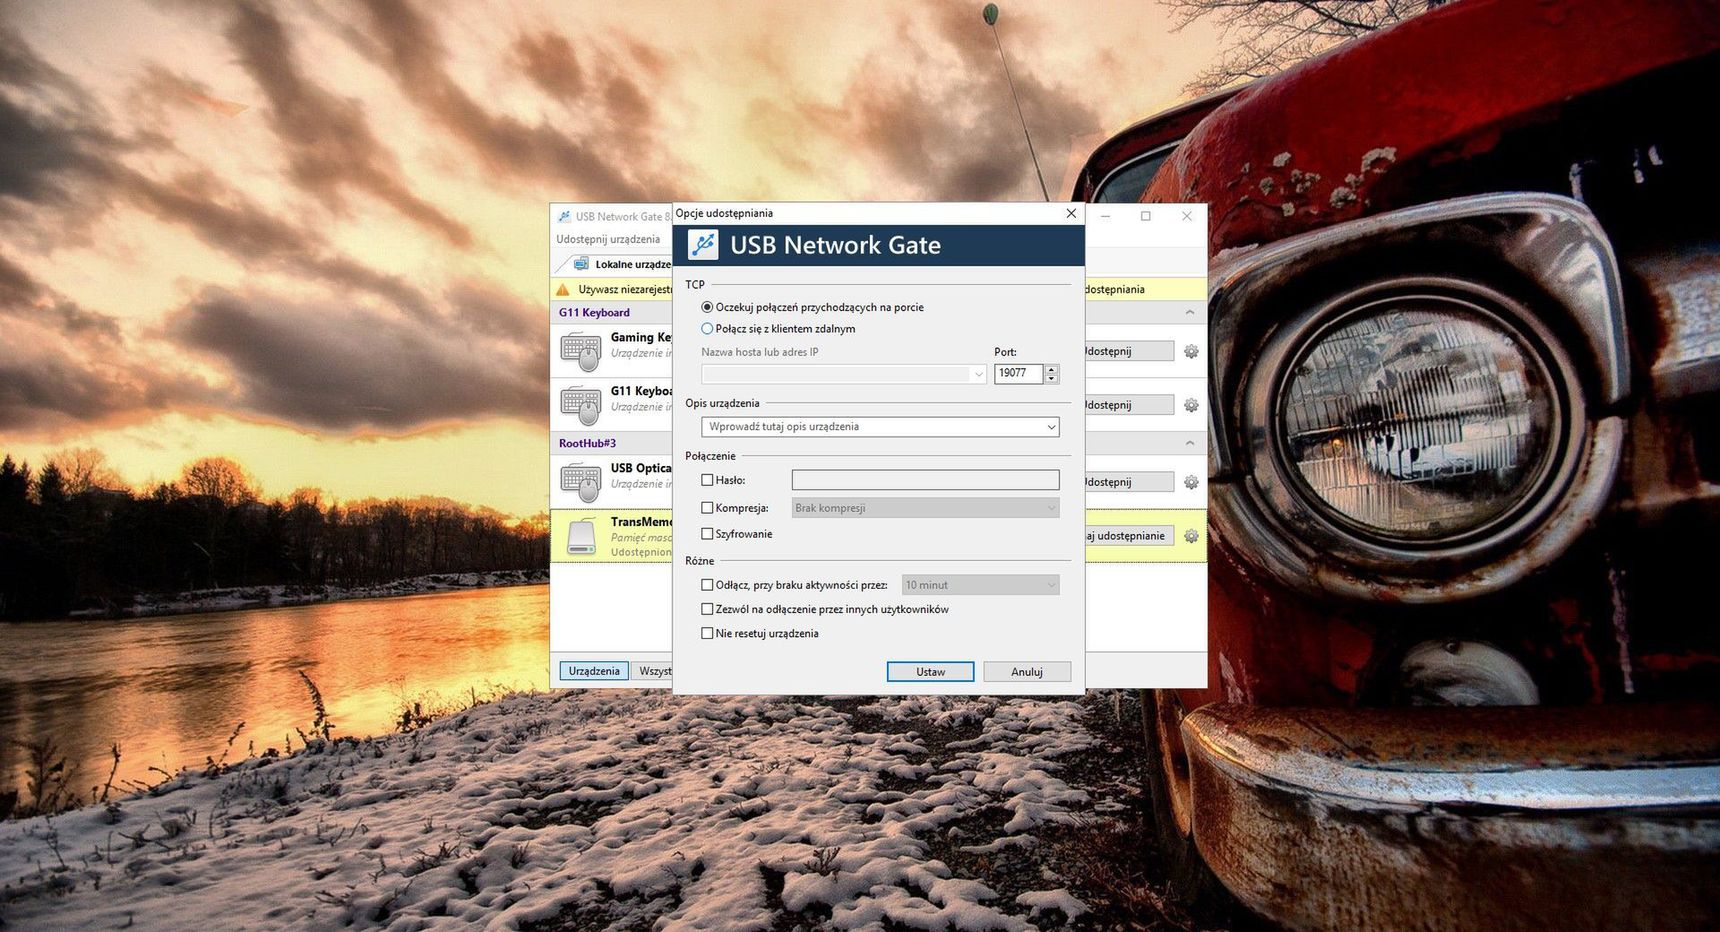The image size is (1720, 932).
Task: Open the 'Udostępnij urządzenia' menu
Action: (x=608, y=239)
